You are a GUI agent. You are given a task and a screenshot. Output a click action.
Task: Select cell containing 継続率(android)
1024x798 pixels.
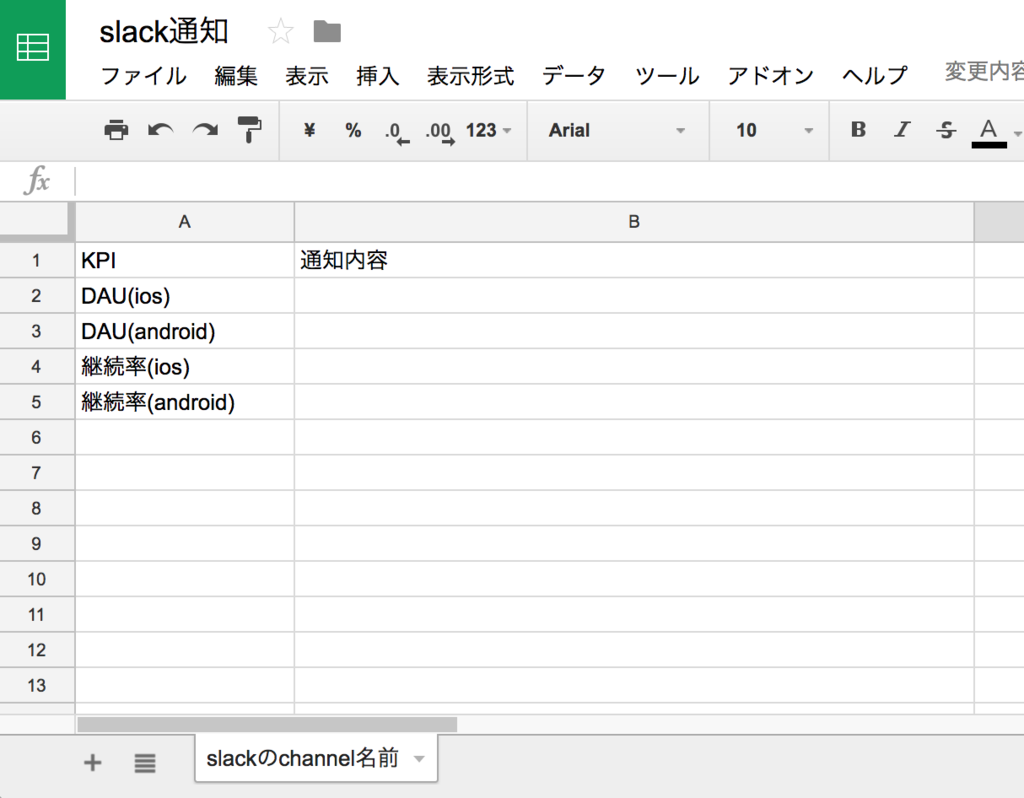coord(185,402)
